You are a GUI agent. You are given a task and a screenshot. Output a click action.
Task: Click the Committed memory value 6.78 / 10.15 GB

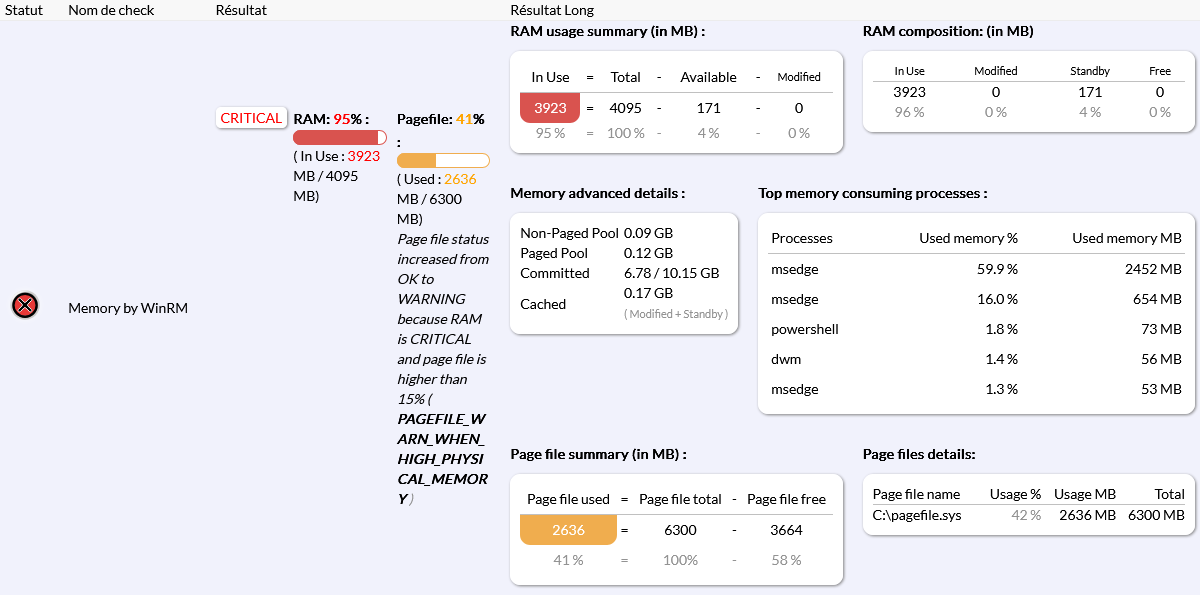[671, 273]
